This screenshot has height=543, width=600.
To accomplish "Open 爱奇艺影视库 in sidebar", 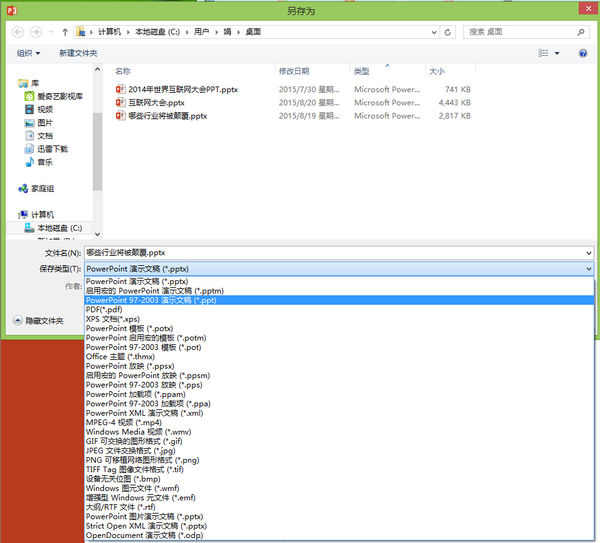I will coord(54,96).
